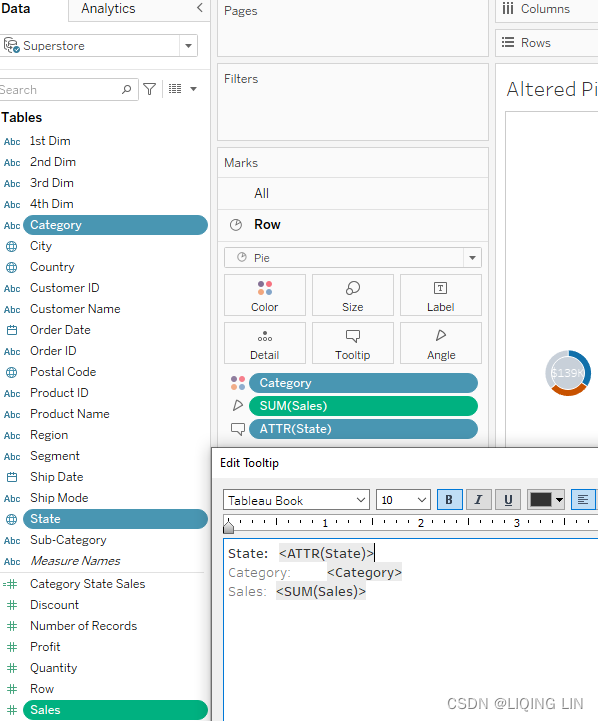Select the Ship Mode field
598x721 pixels.
point(59,498)
